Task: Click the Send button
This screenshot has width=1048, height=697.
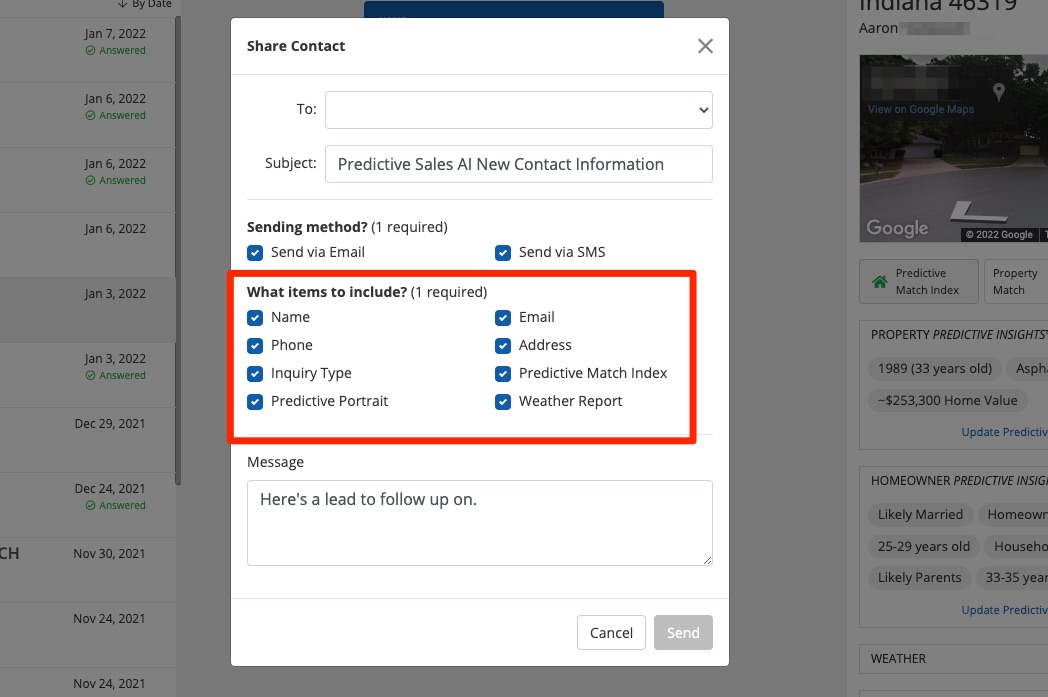Action: [683, 633]
